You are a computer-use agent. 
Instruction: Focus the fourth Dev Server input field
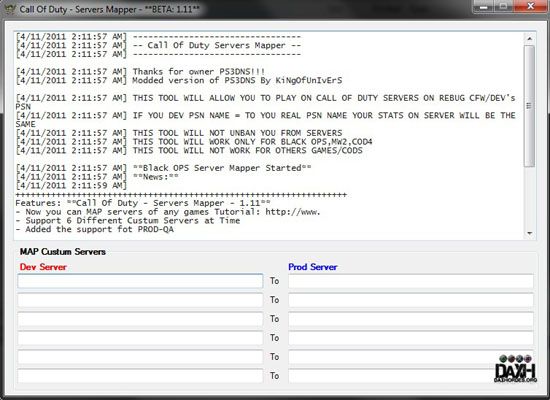(x=140, y=338)
